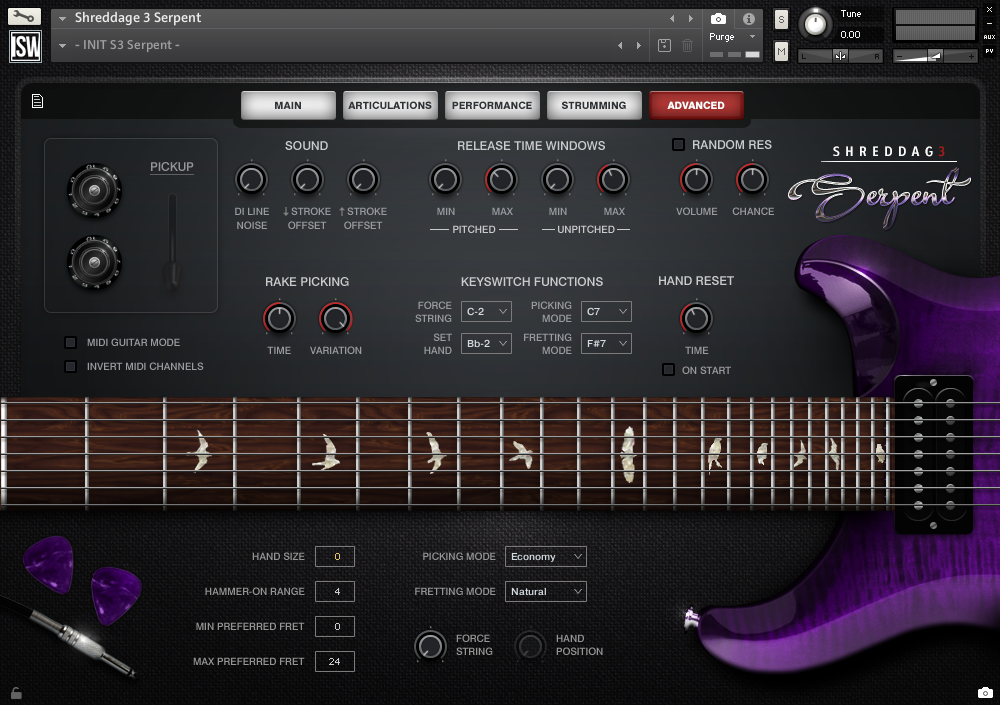Click the MAX PREFERRED FRET value field
This screenshot has width=1000, height=705.
335,661
